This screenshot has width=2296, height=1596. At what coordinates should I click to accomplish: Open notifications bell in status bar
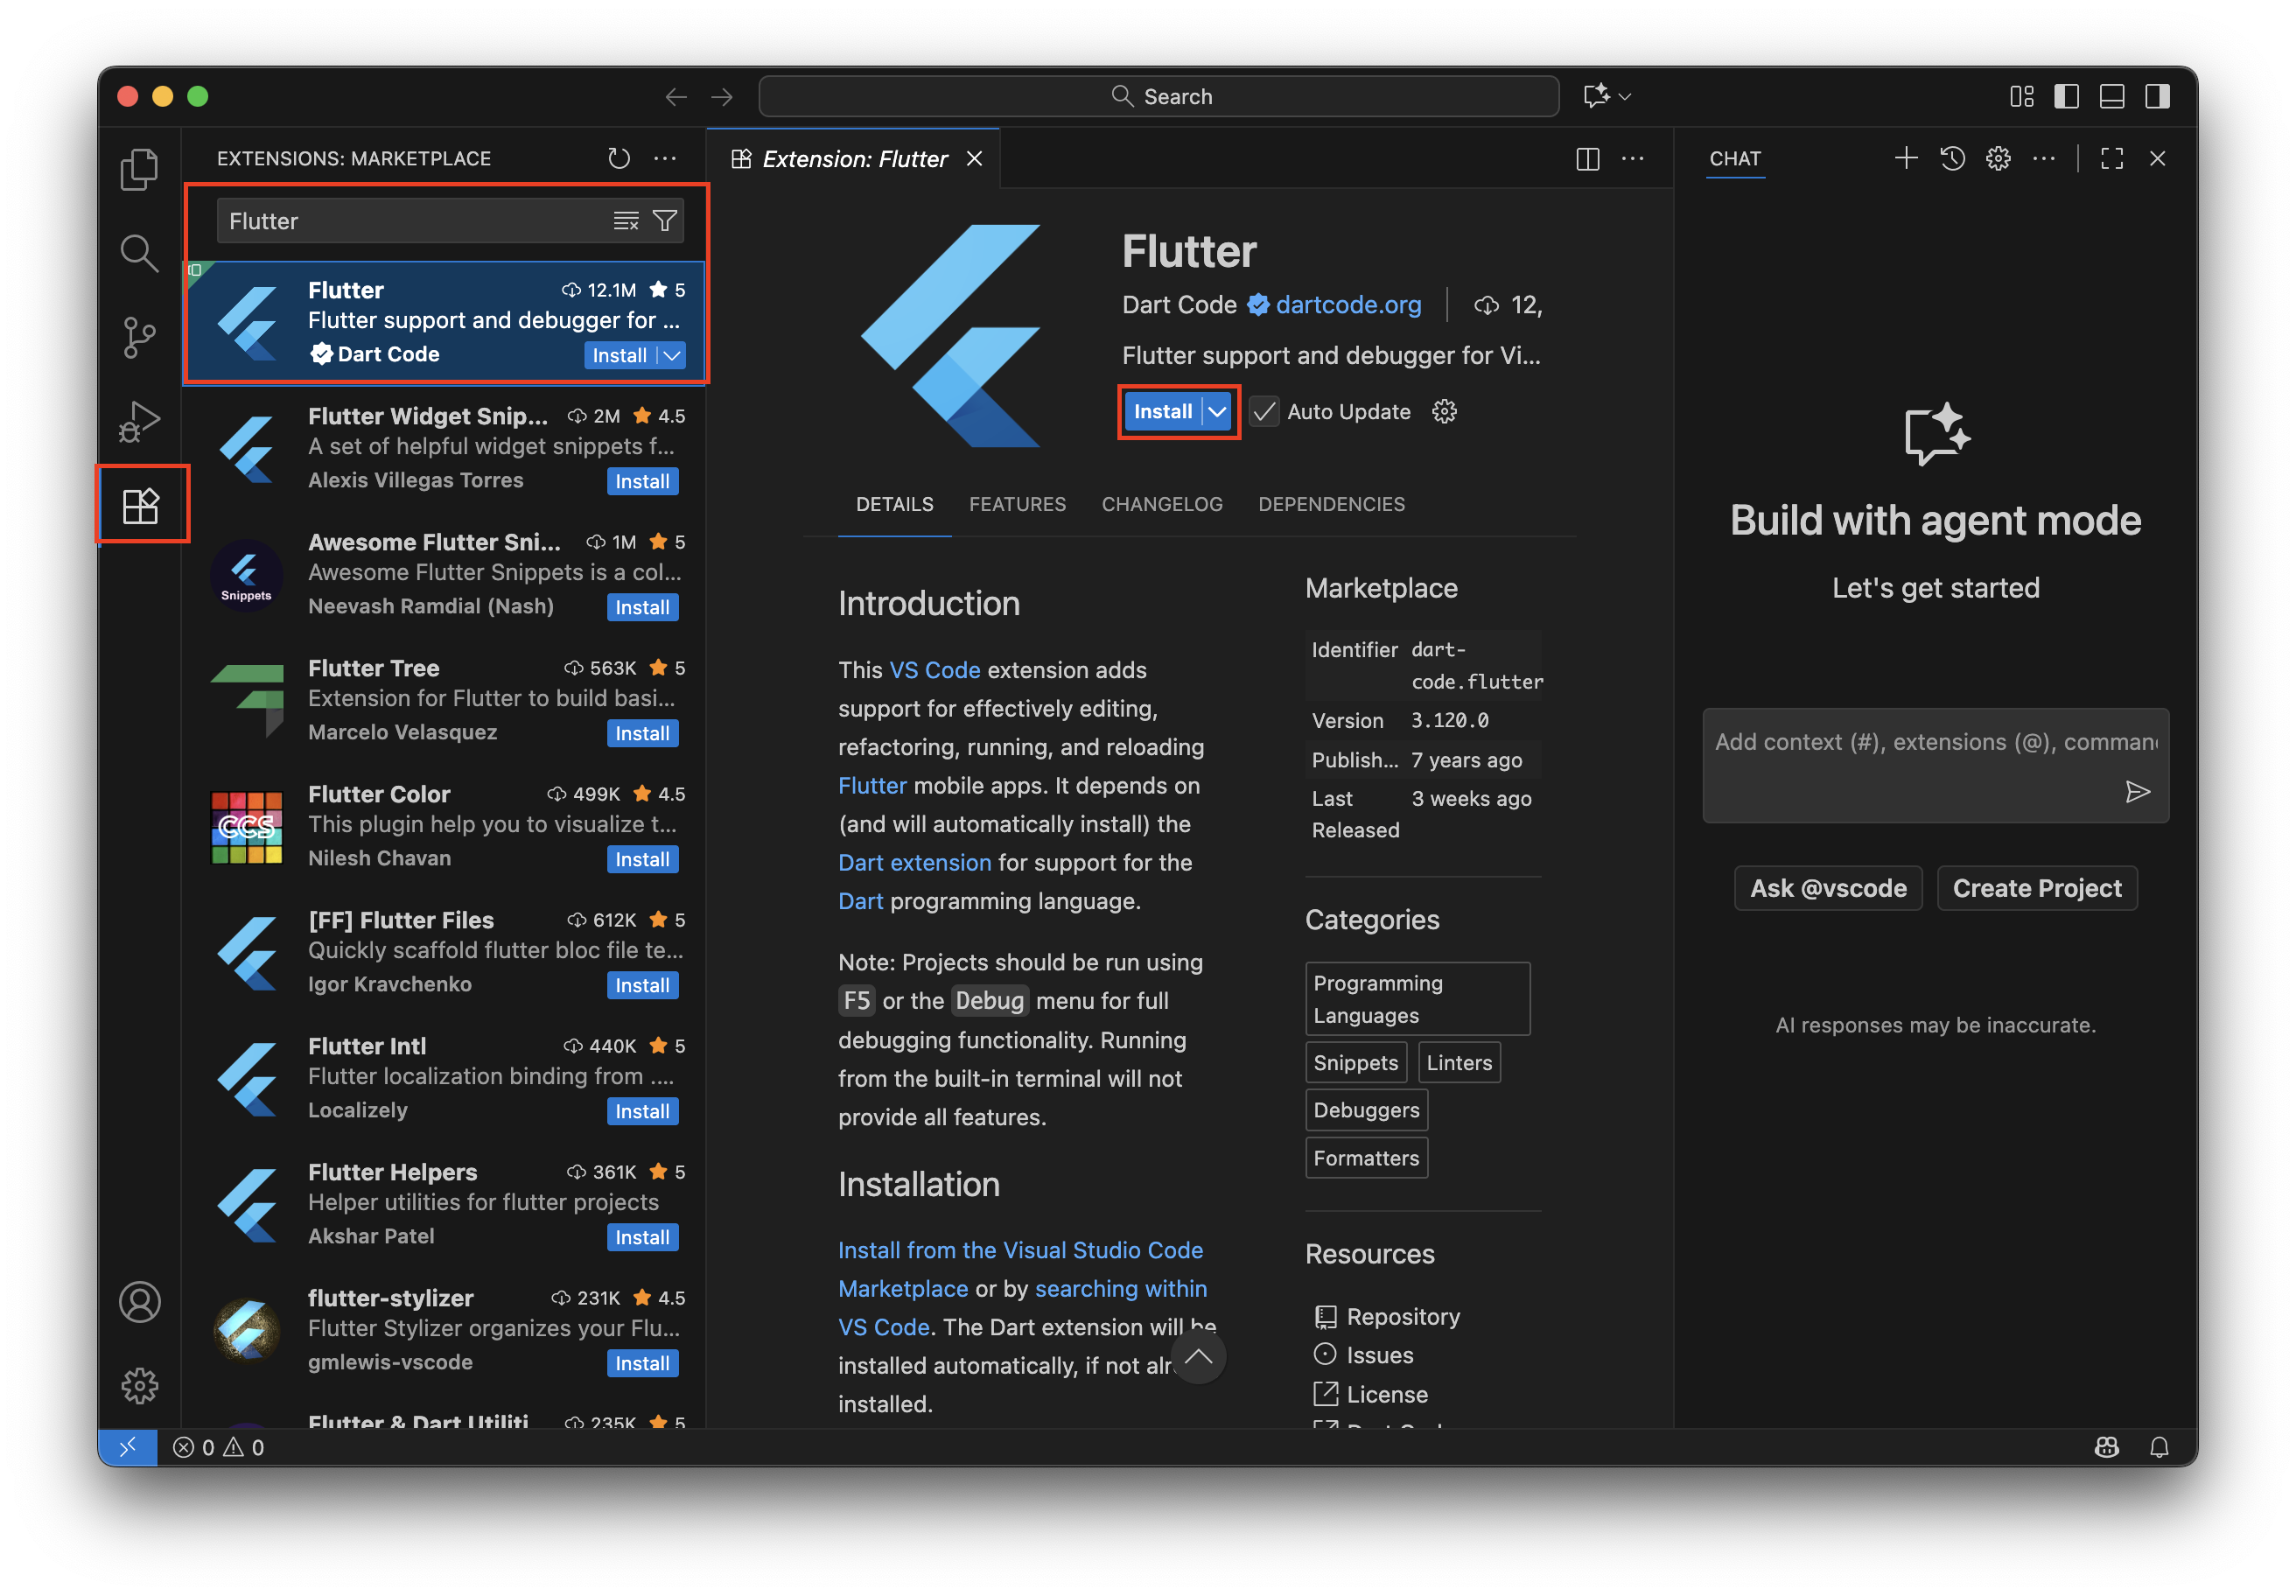[x=2160, y=1447]
